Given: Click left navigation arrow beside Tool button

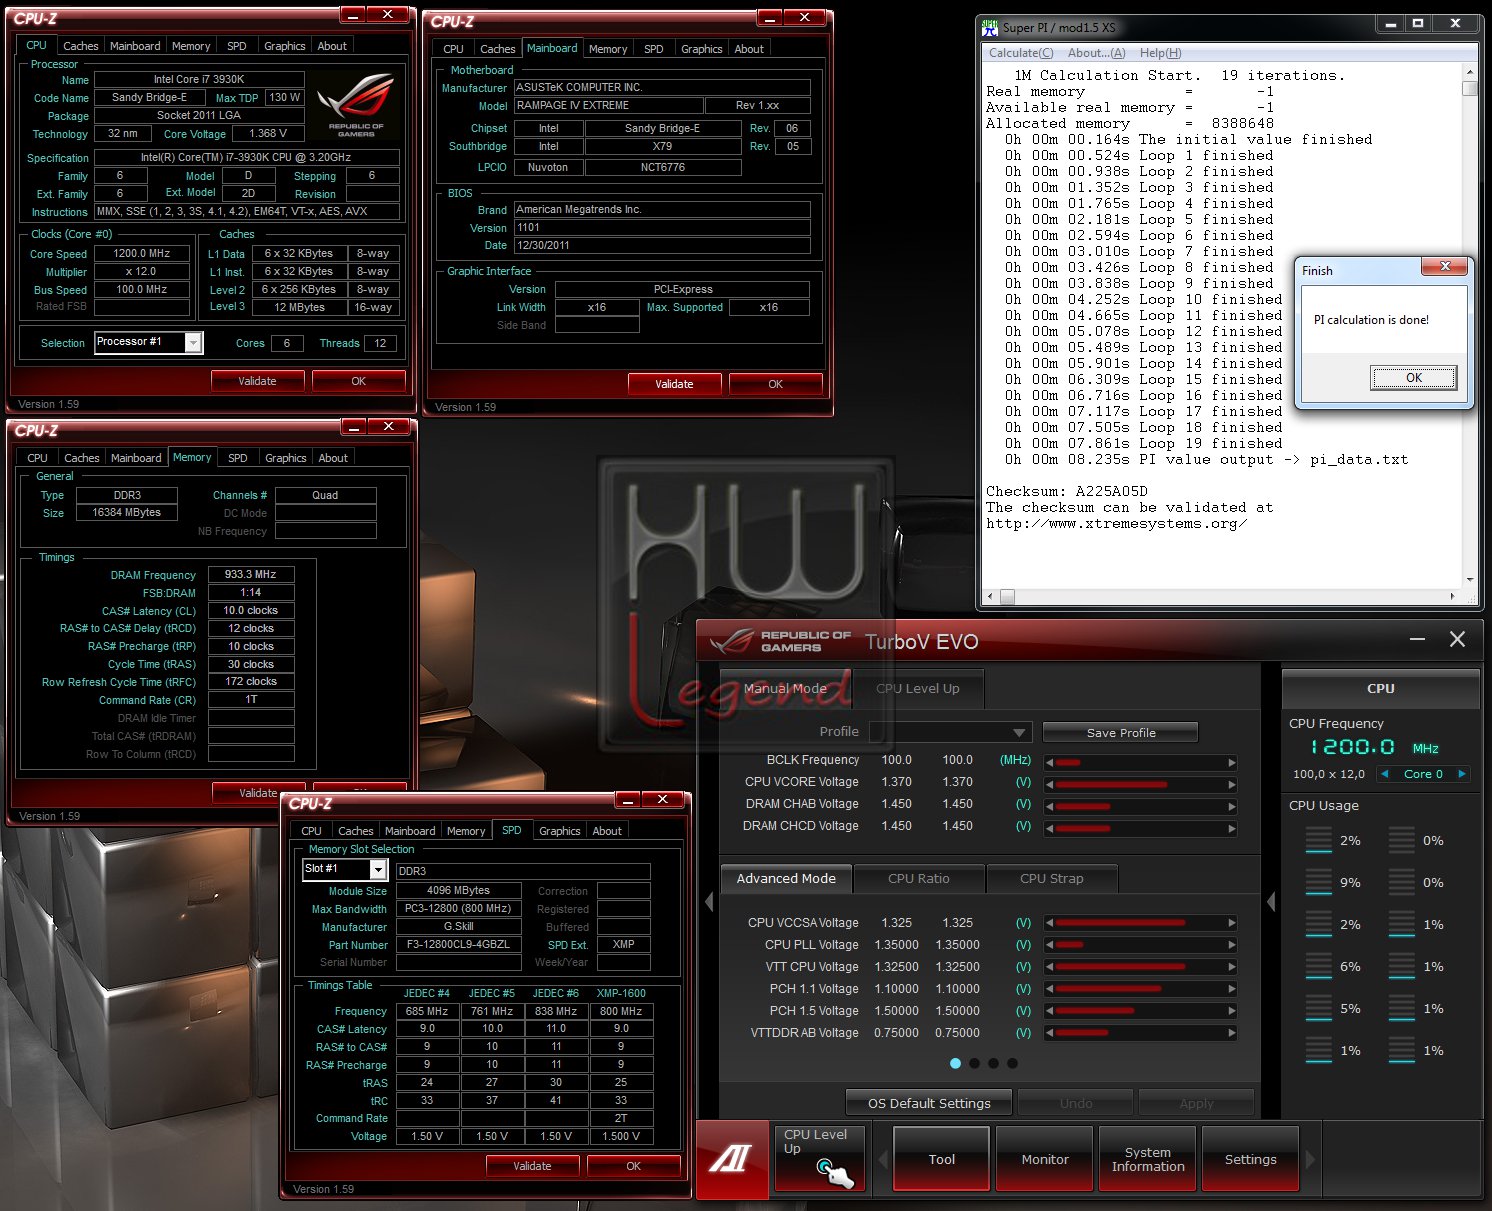Looking at the screenshot, I should pyautogui.click(x=883, y=1160).
